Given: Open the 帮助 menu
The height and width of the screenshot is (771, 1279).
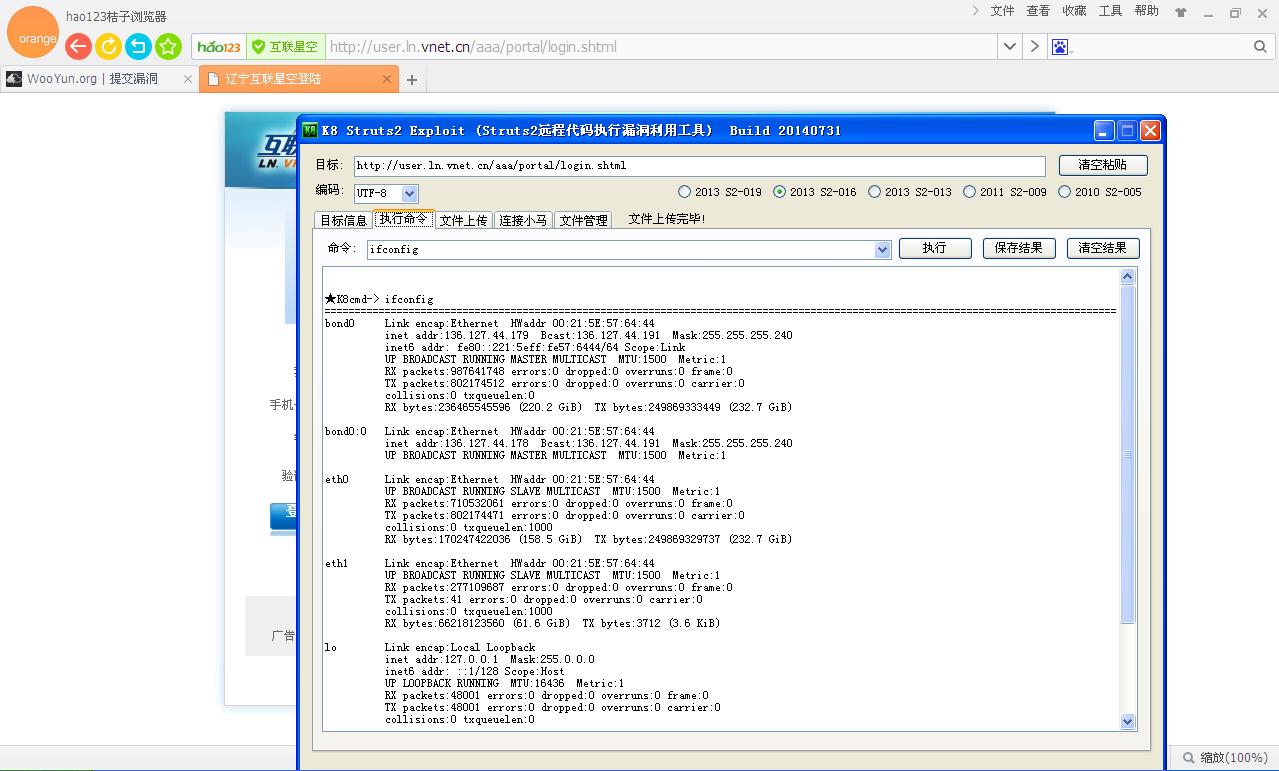Looking at the screenshot, I should click(1147, 11).
